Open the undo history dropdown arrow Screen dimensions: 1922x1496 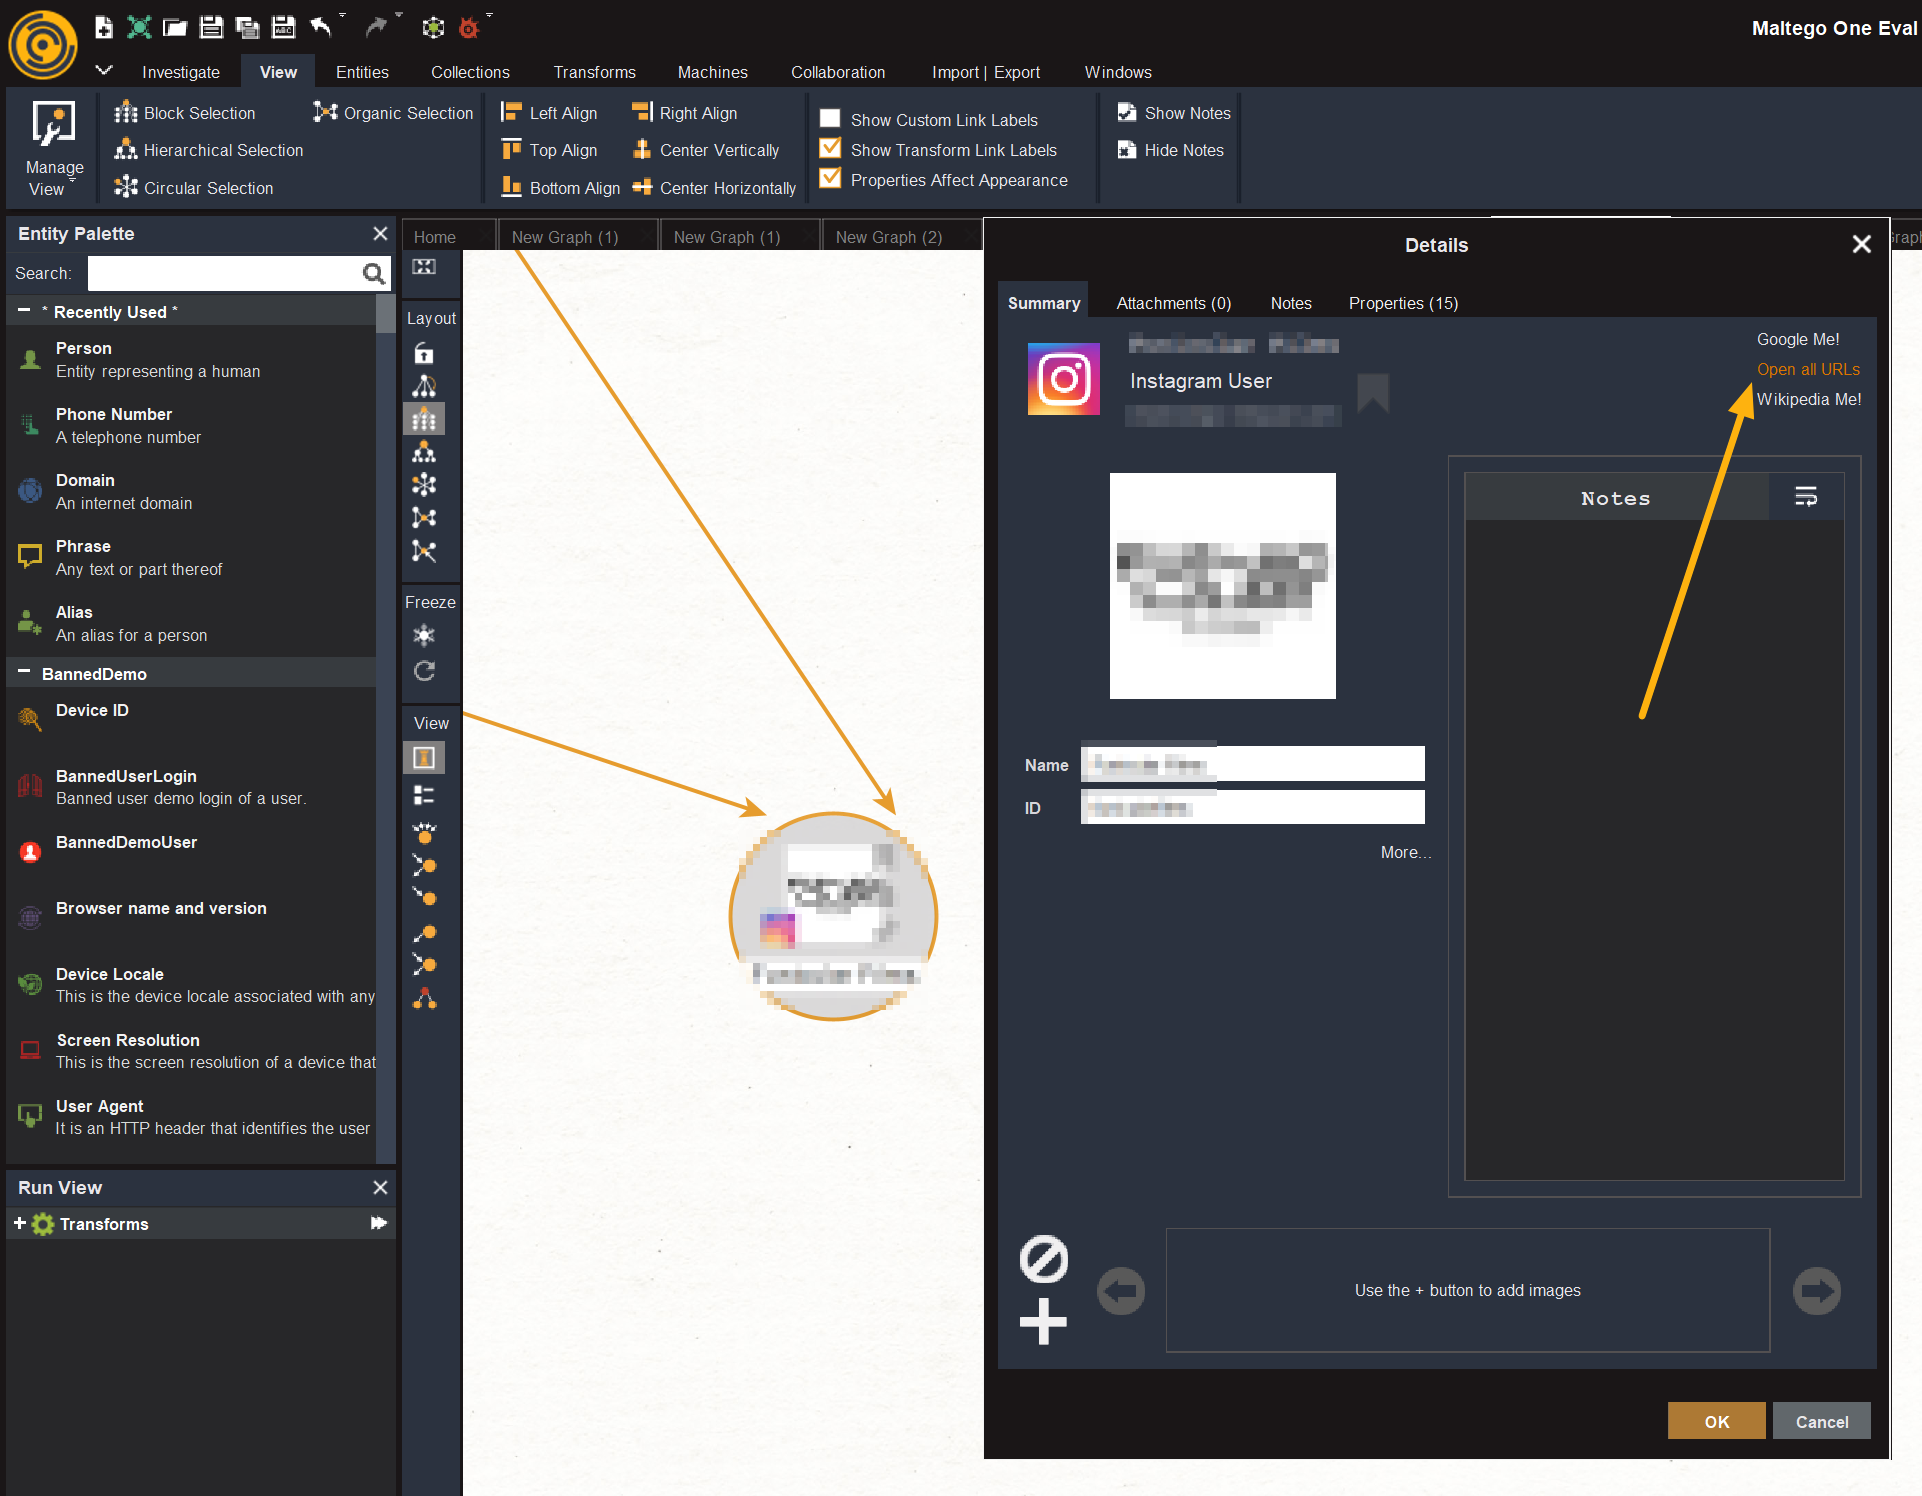(x=343, y=16)
